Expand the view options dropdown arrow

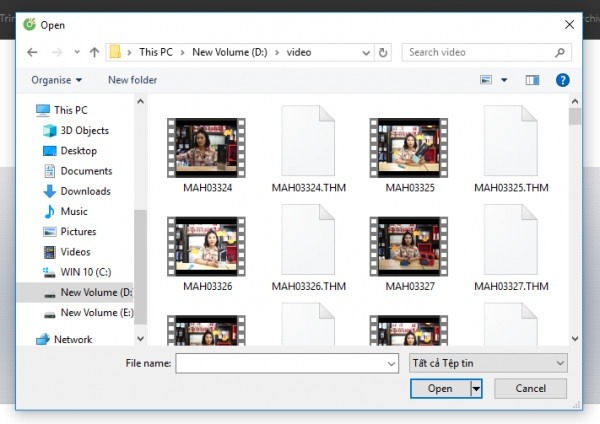pos(504,80)
